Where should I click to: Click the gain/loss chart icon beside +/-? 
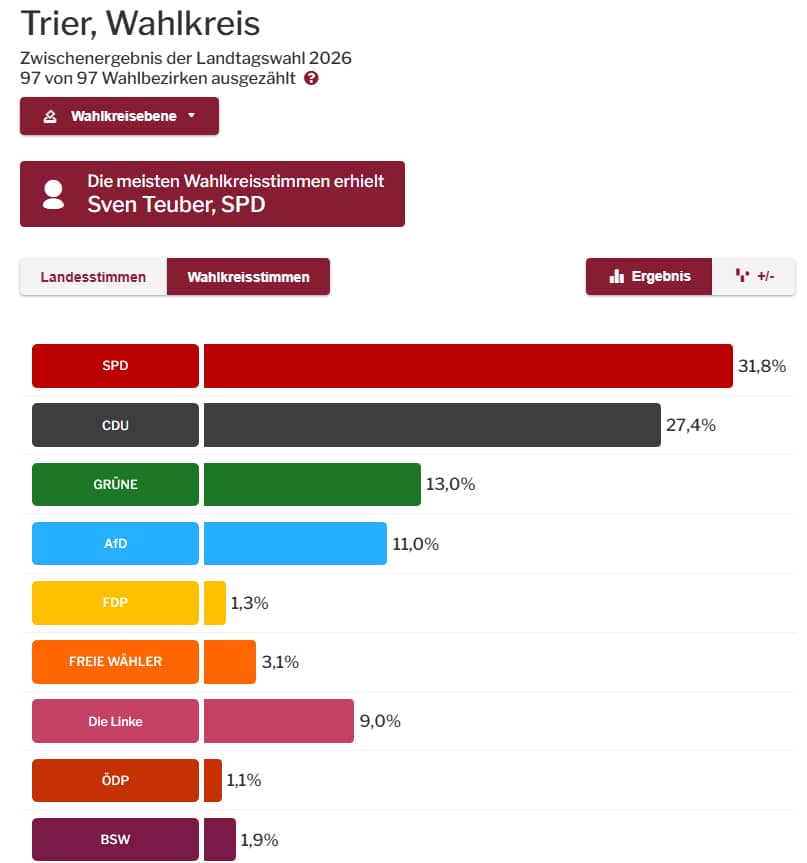coord(742,276)
